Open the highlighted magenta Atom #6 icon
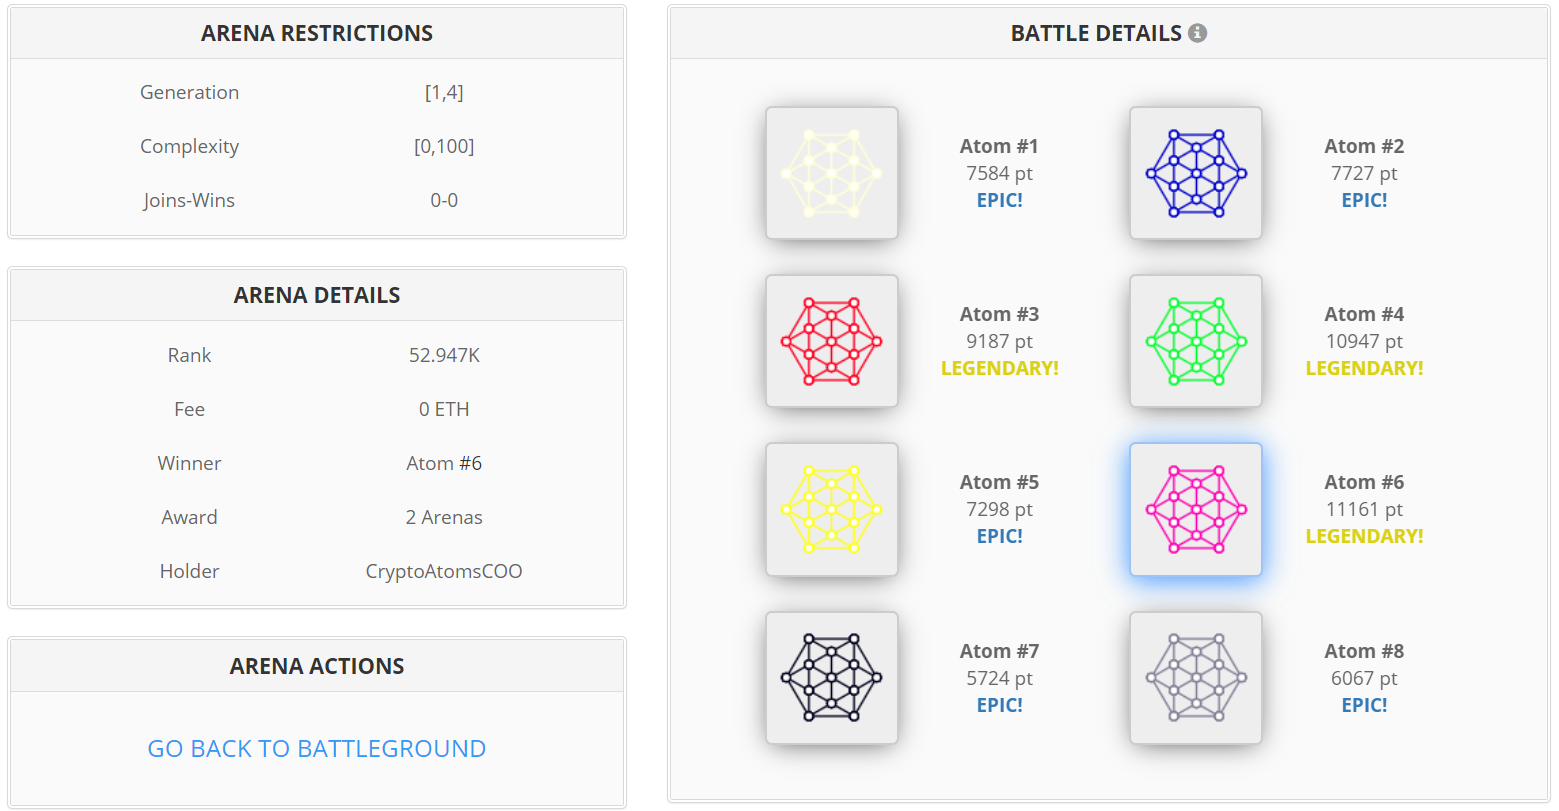The height and width of the screenshot is (811, 1559). coord(1196,509)
